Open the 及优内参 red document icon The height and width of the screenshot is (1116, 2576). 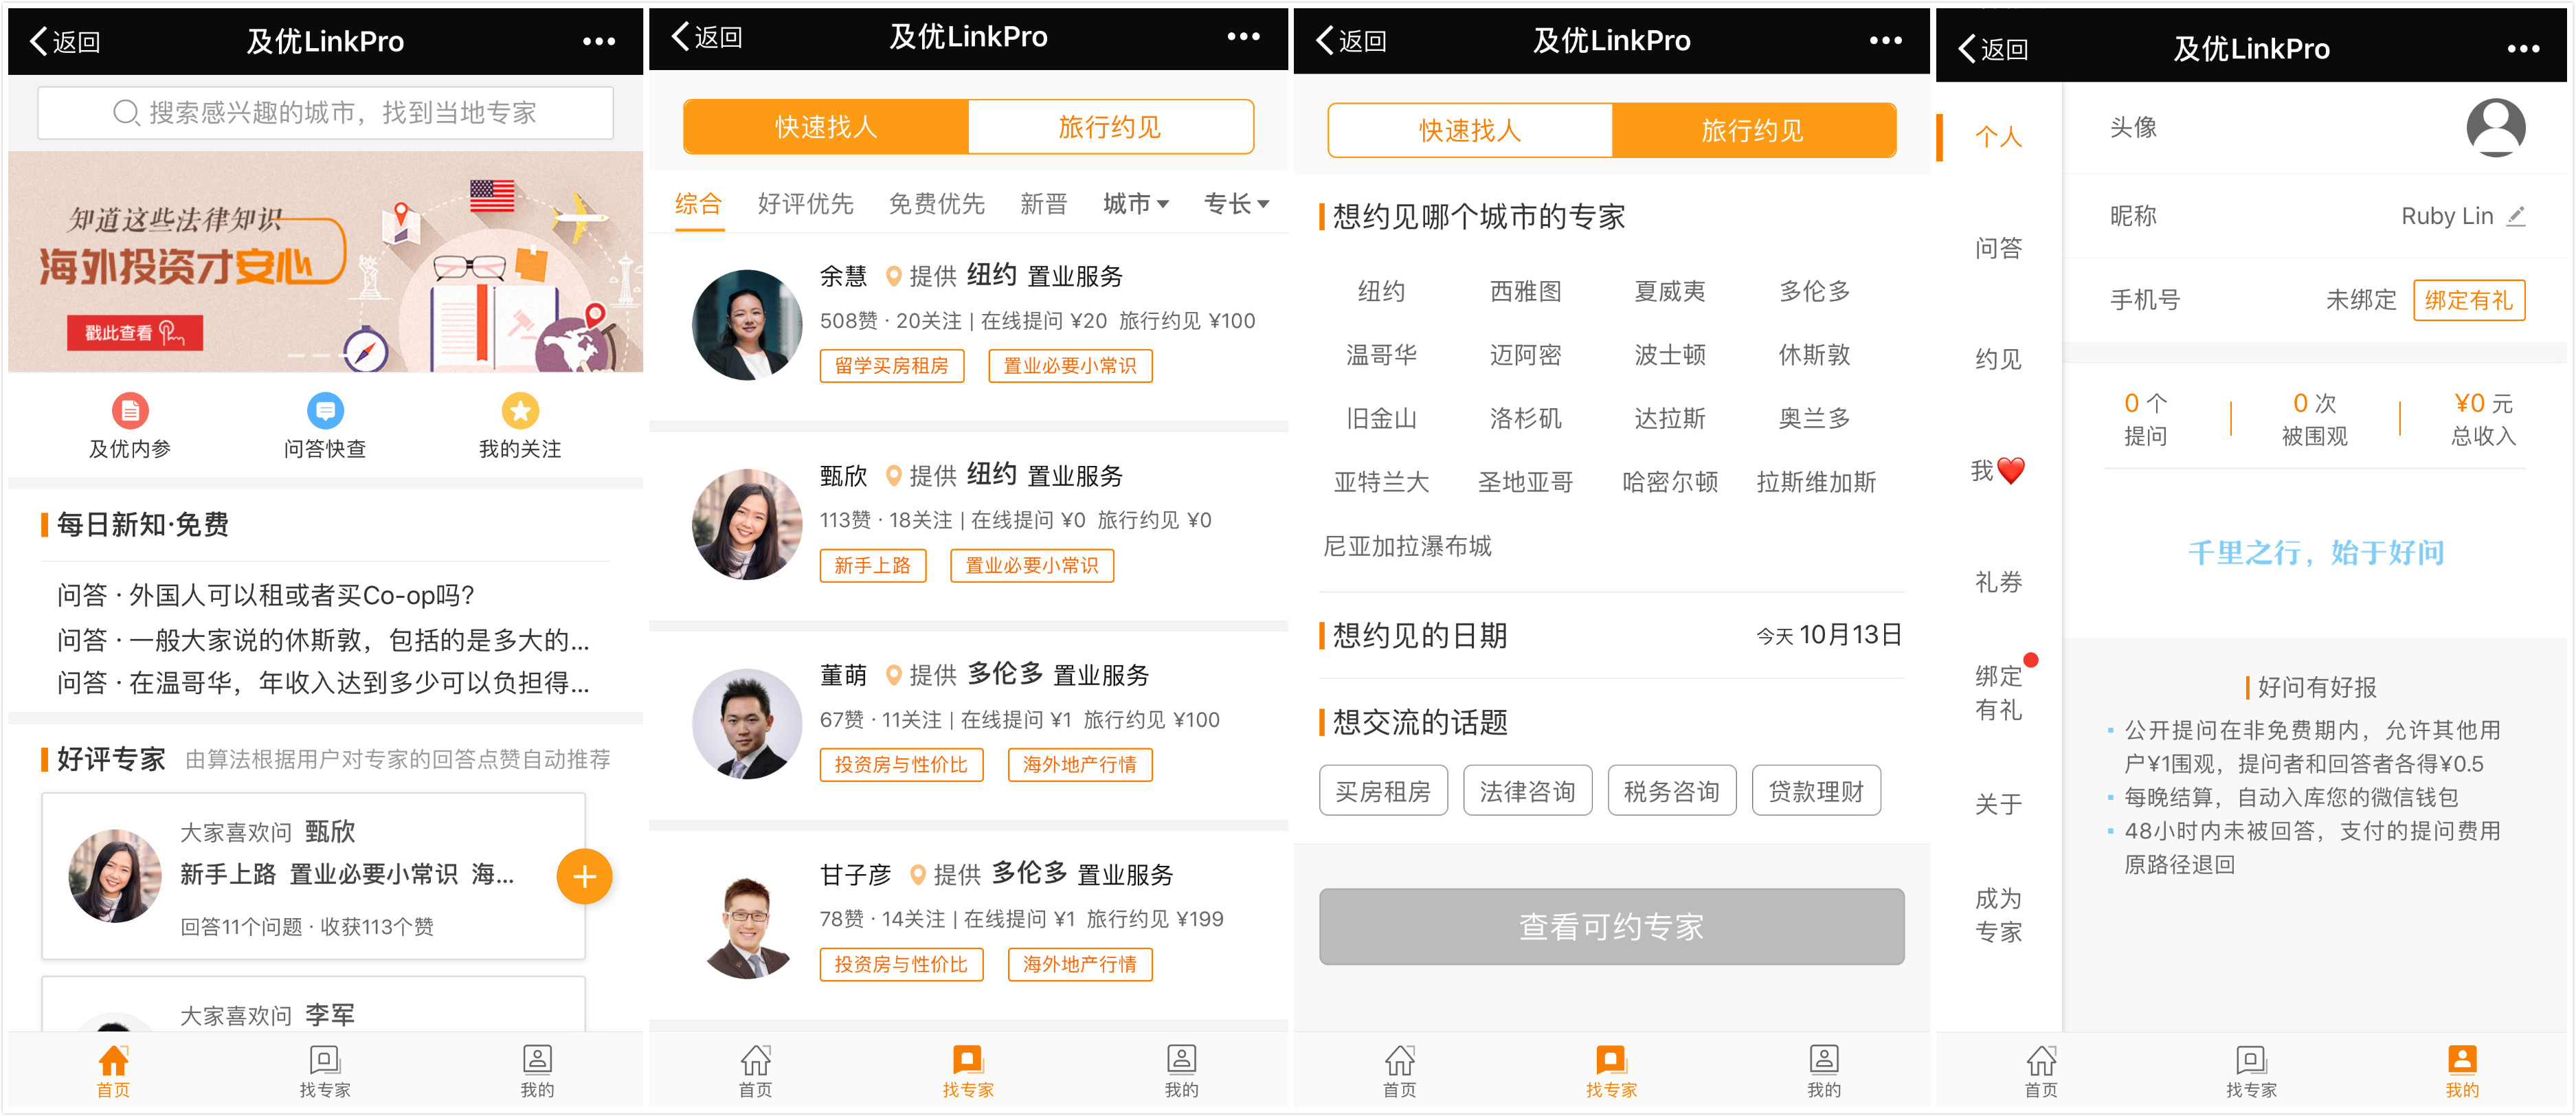(x=130, y=410)
